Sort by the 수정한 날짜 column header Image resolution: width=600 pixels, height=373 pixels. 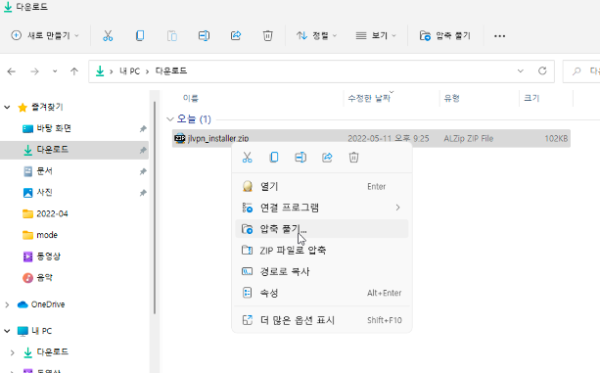369,98
